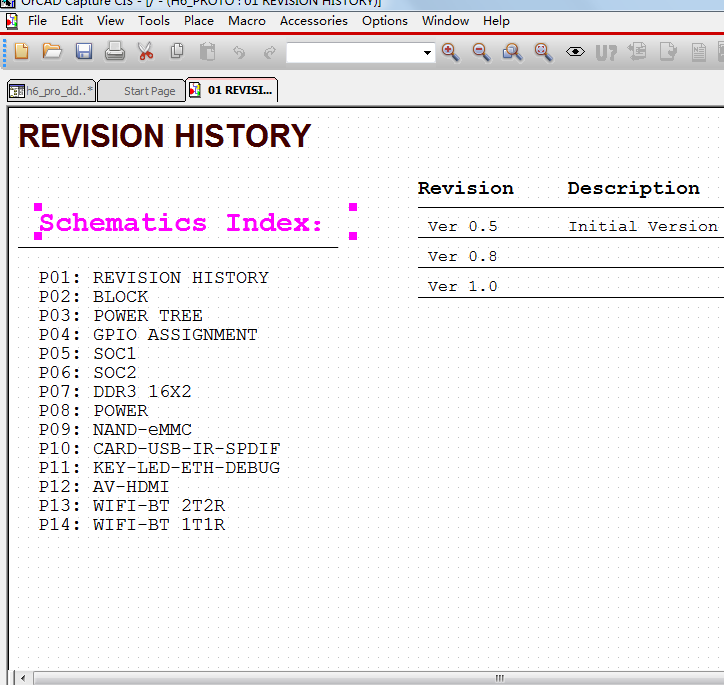The width and height of the screenshot is (724, 685).
Task: Create a new document with New icon
Action: [22, 52]
